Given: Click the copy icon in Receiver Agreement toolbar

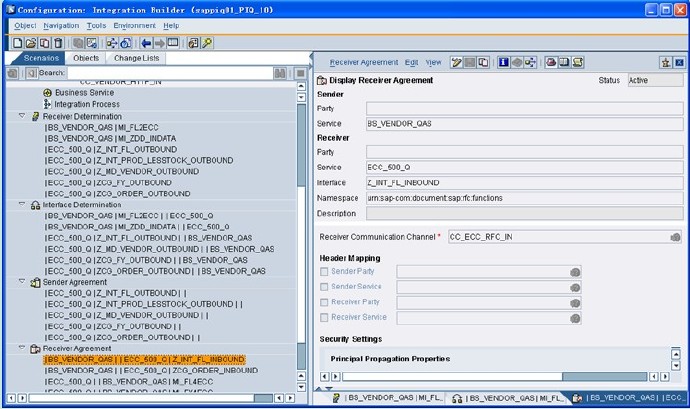Looking at the screenshot, I should click(483, 63).
